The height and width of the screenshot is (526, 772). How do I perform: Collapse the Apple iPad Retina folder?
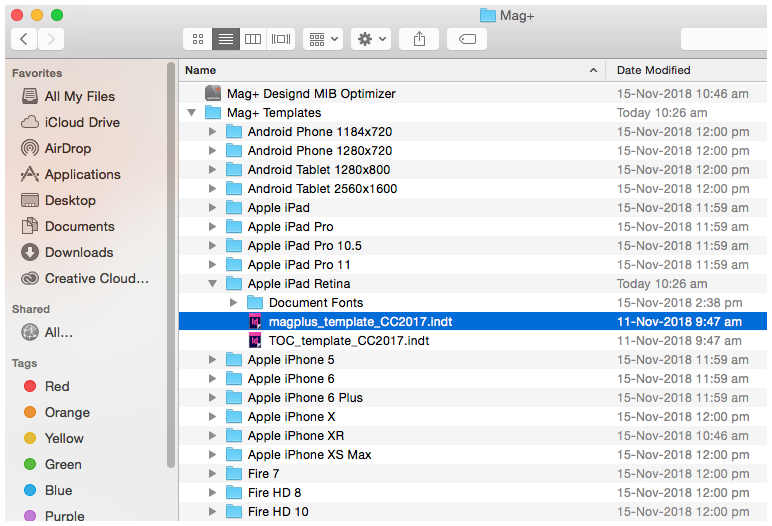(212, 284)
